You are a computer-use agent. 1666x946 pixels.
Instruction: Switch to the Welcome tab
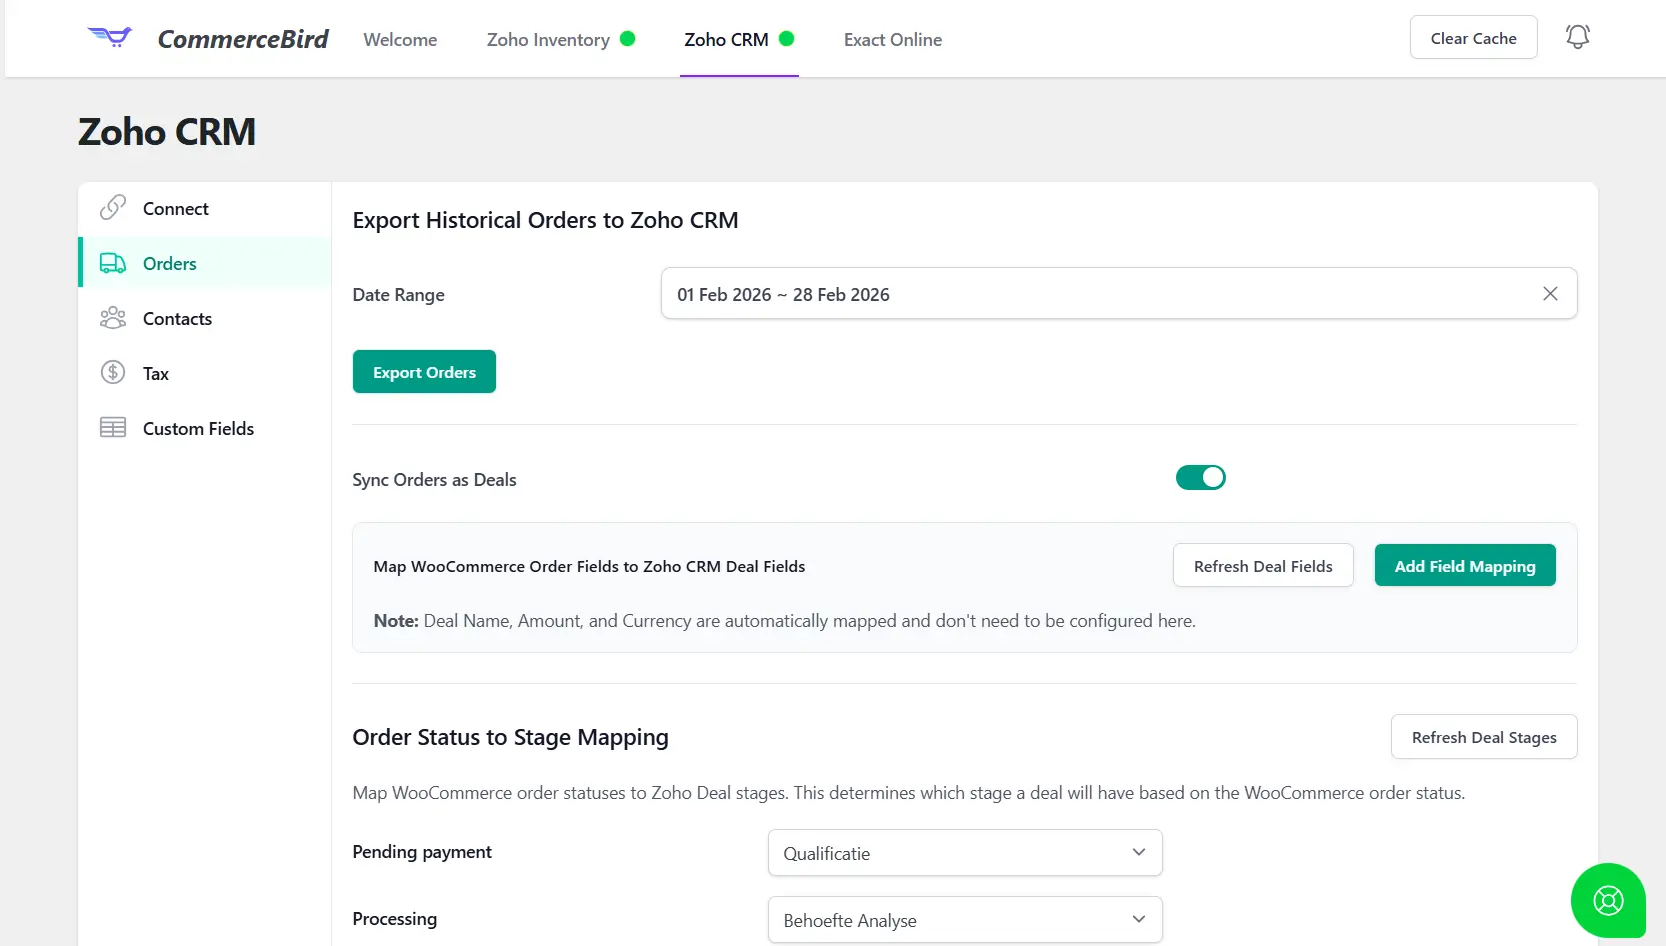coord(400,40)
